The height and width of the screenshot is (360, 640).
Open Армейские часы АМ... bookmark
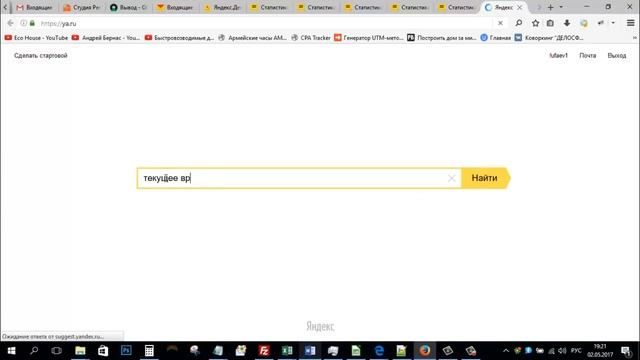tap(253, 38)
